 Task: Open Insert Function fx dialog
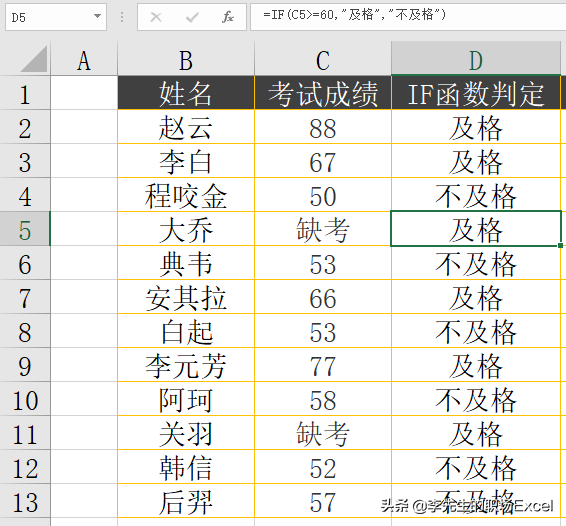coord(228,17)
